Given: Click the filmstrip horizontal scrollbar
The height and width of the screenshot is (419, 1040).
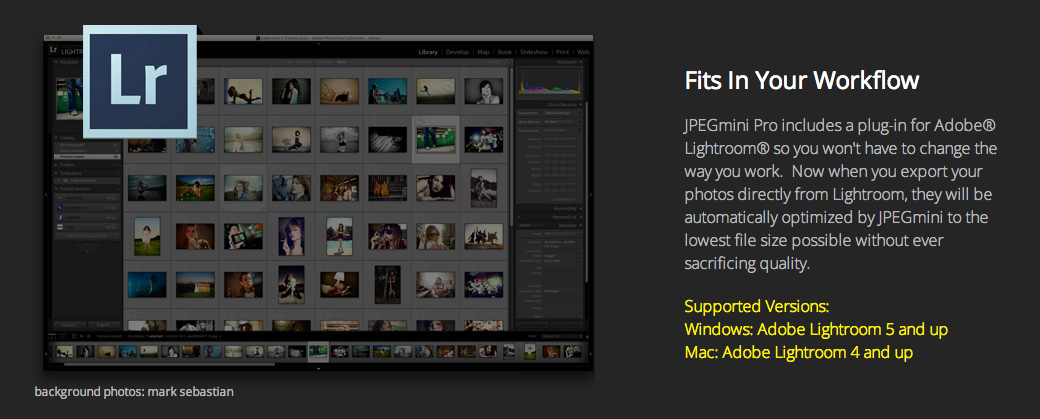Looking at the screenshot, I should [x=169, y=364].
